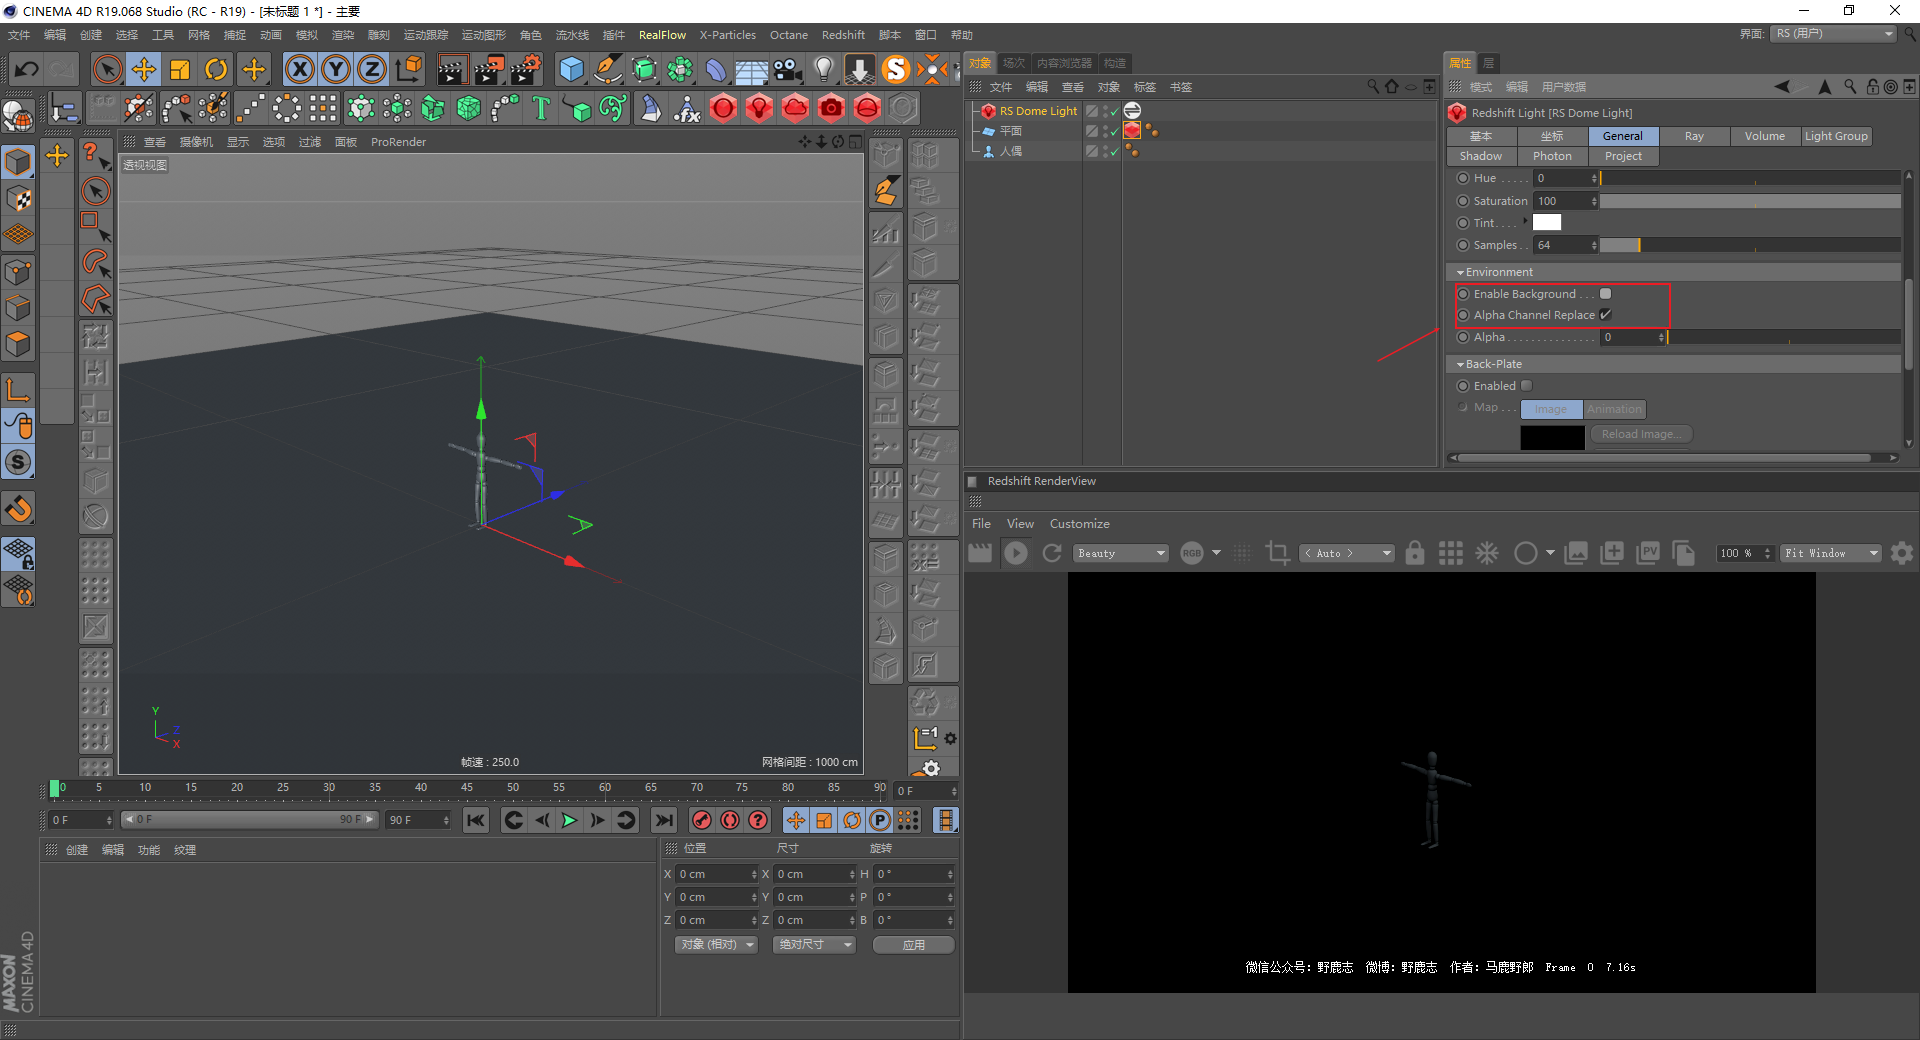This screenshot has width=1920, height=1040.
Task: Open the Redshift menu
Action: pyautogui.click(x=843, y=35)
